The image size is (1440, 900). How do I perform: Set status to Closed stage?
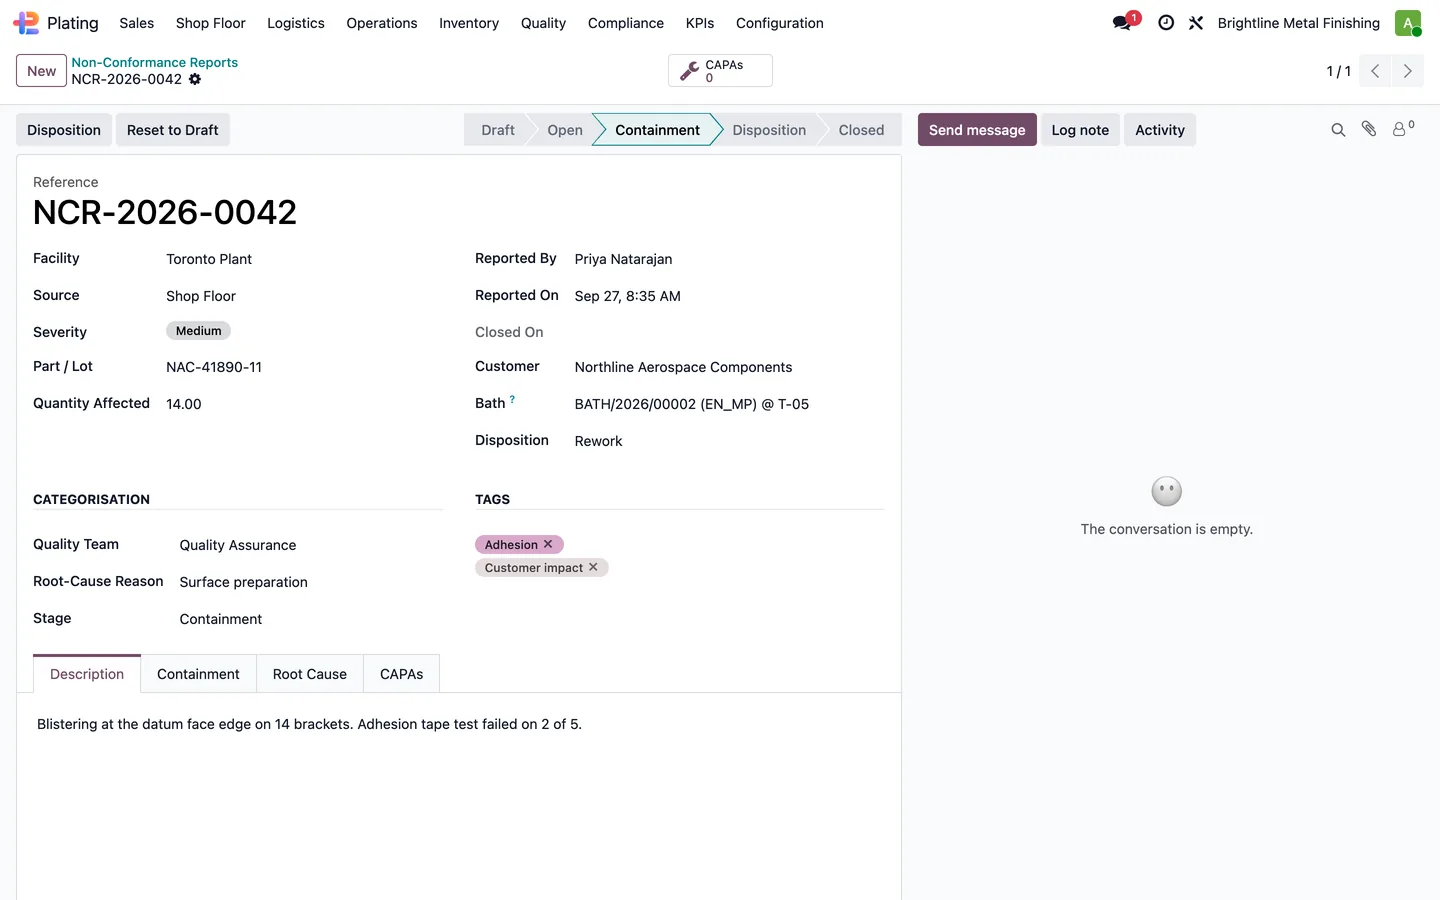pyautogui.click(x=861, y=130)
